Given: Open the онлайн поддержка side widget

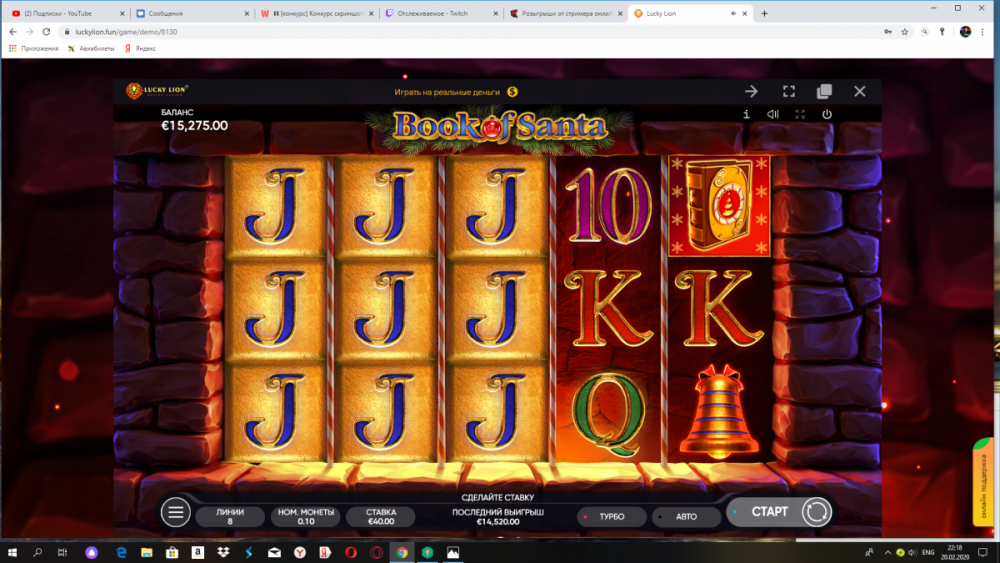Looking at the screenshot, I should point(983,483).
